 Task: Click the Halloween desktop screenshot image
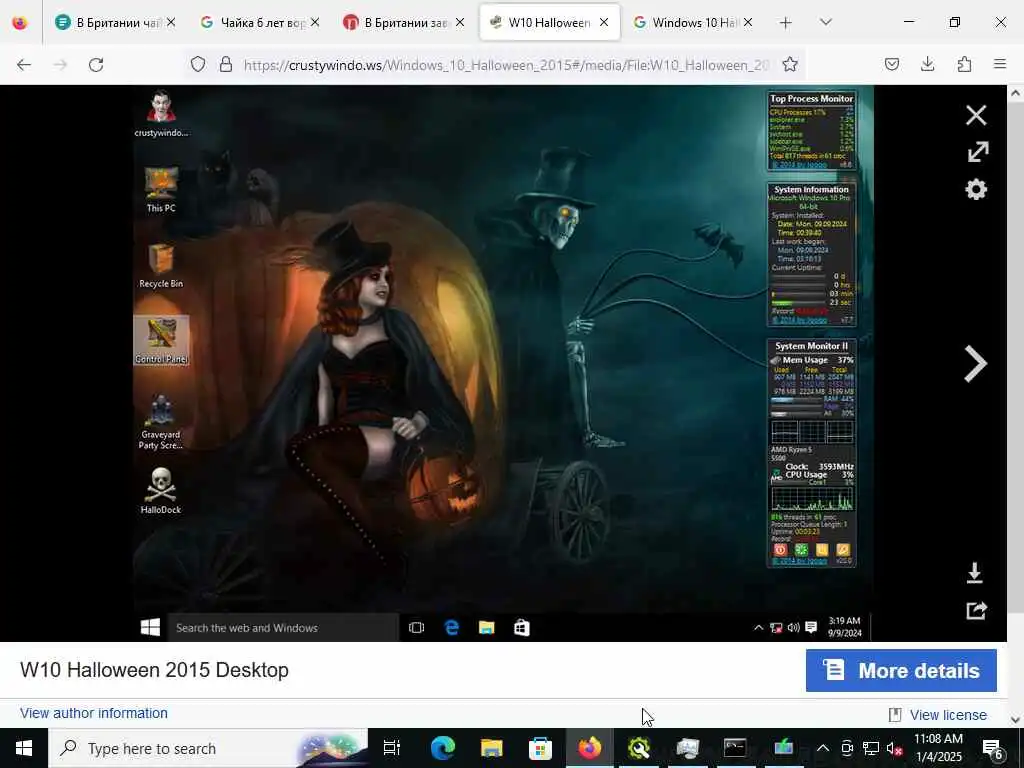coord(503,363)
